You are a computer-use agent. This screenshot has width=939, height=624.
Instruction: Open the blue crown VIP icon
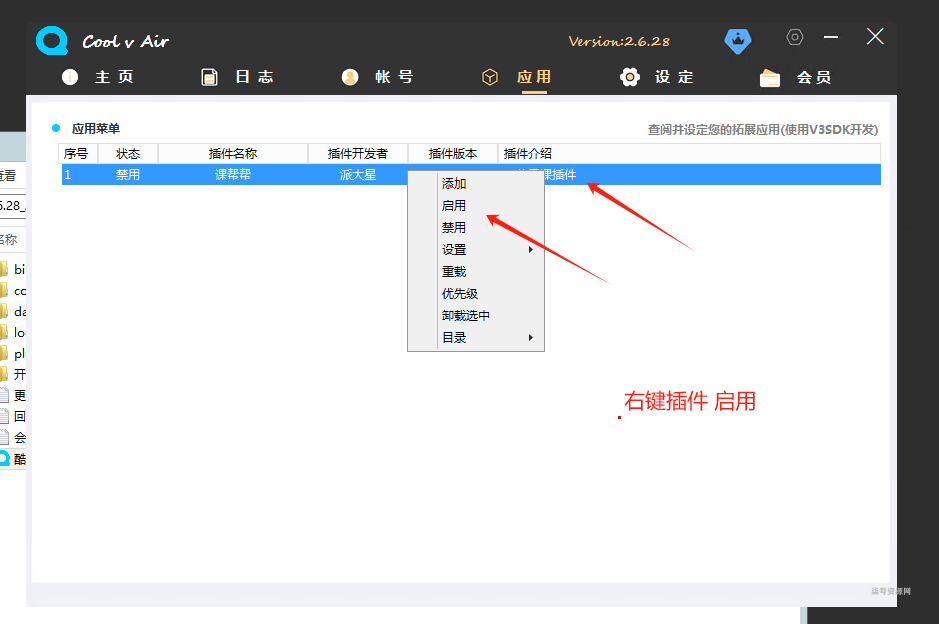point(737,41)
